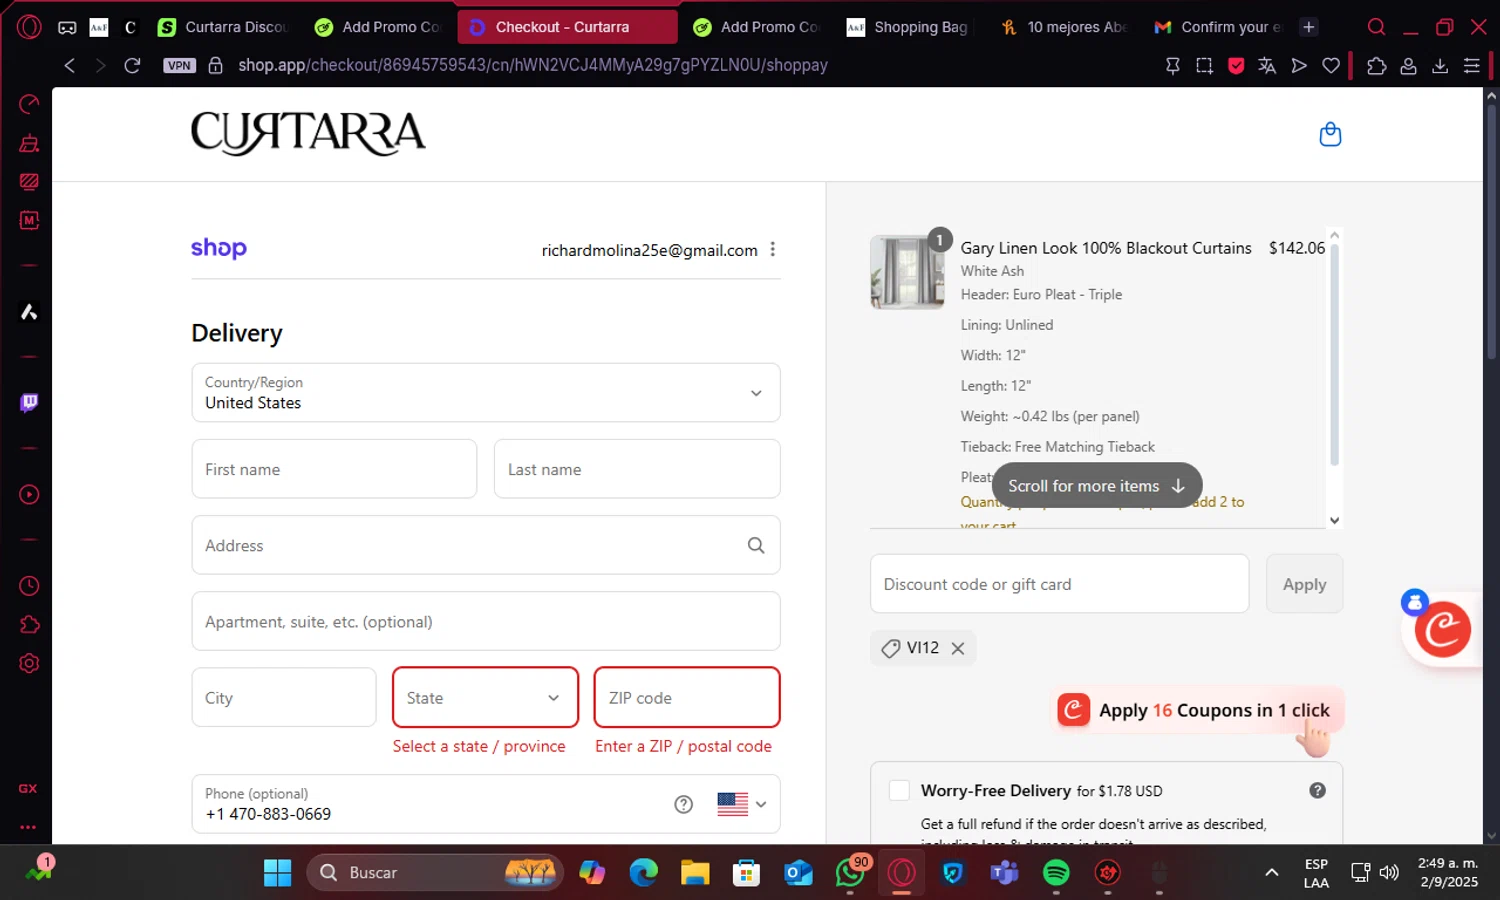Viewport: 1500px width, 900px height.
Task: Click the GX Control sidebar icon
Action: click(29, 104)
